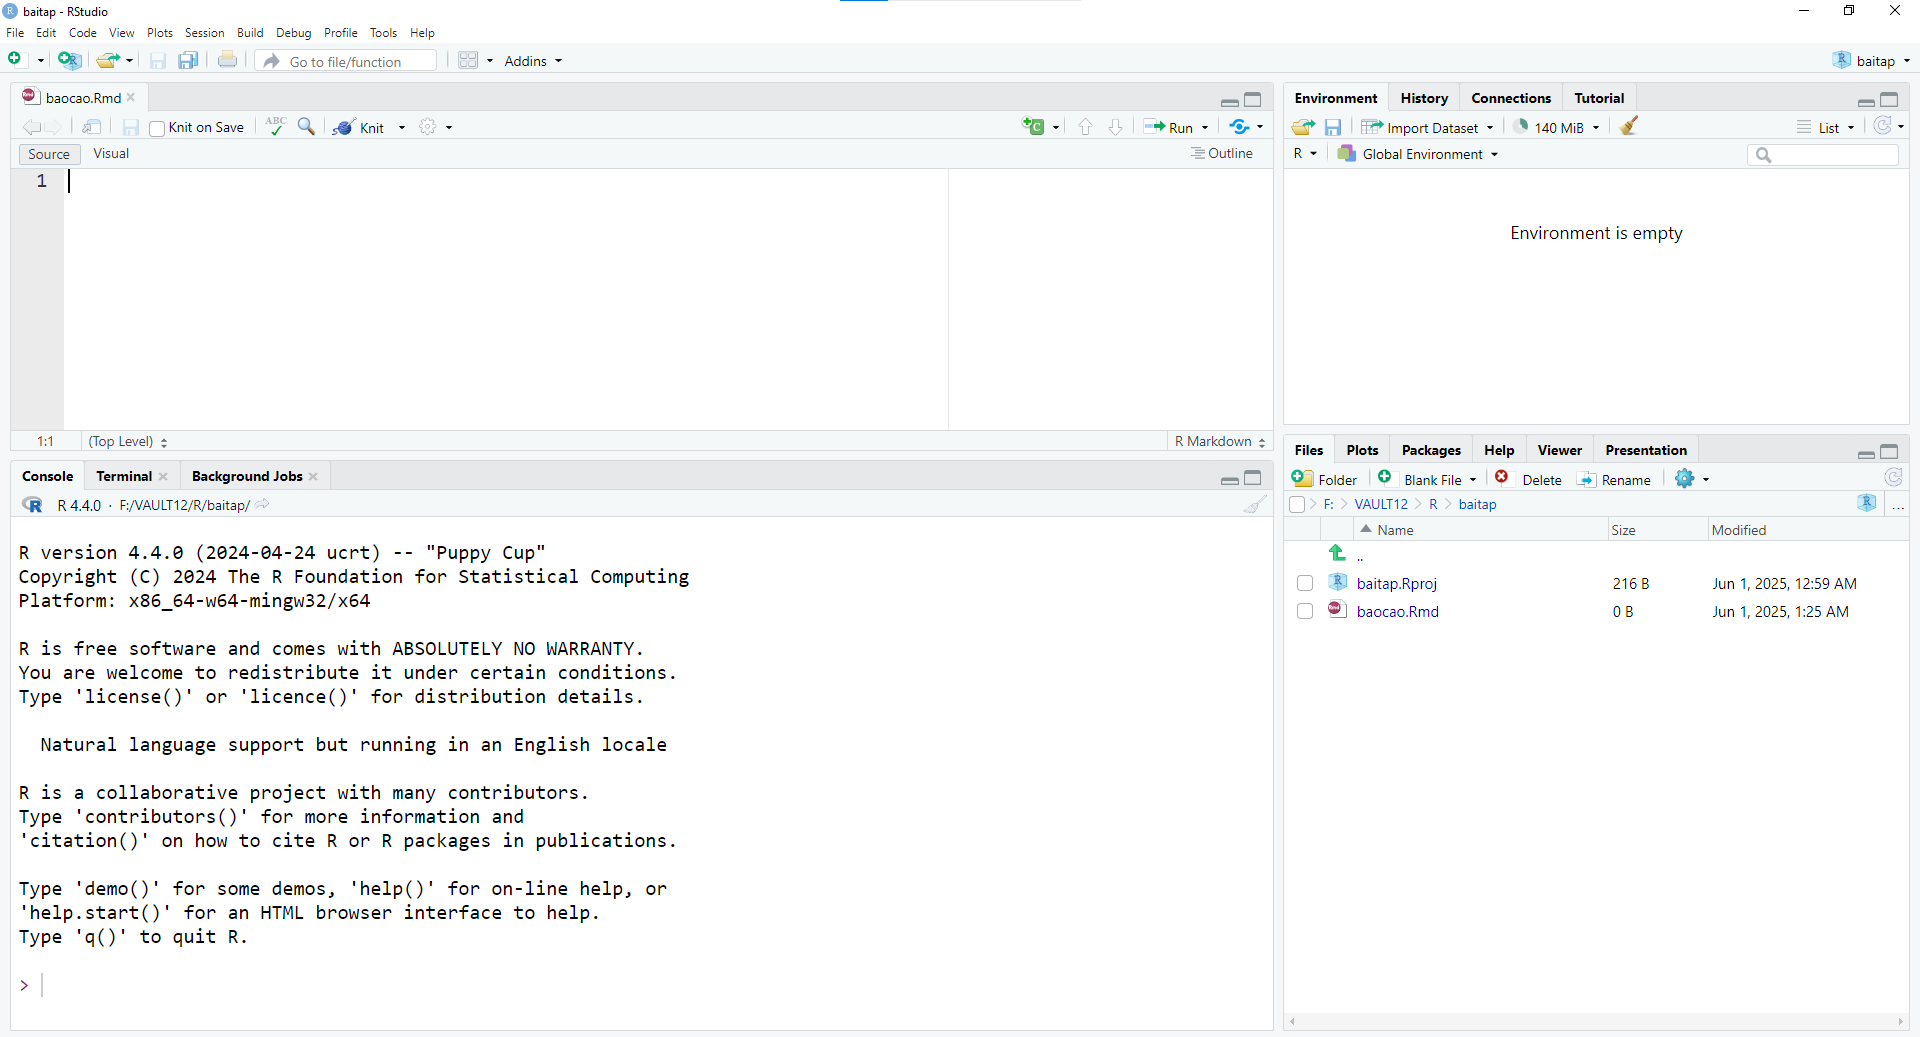Switch to Background Jobs tab
The height and width of the screenshot is (1037, 1920).
point(247,476)
